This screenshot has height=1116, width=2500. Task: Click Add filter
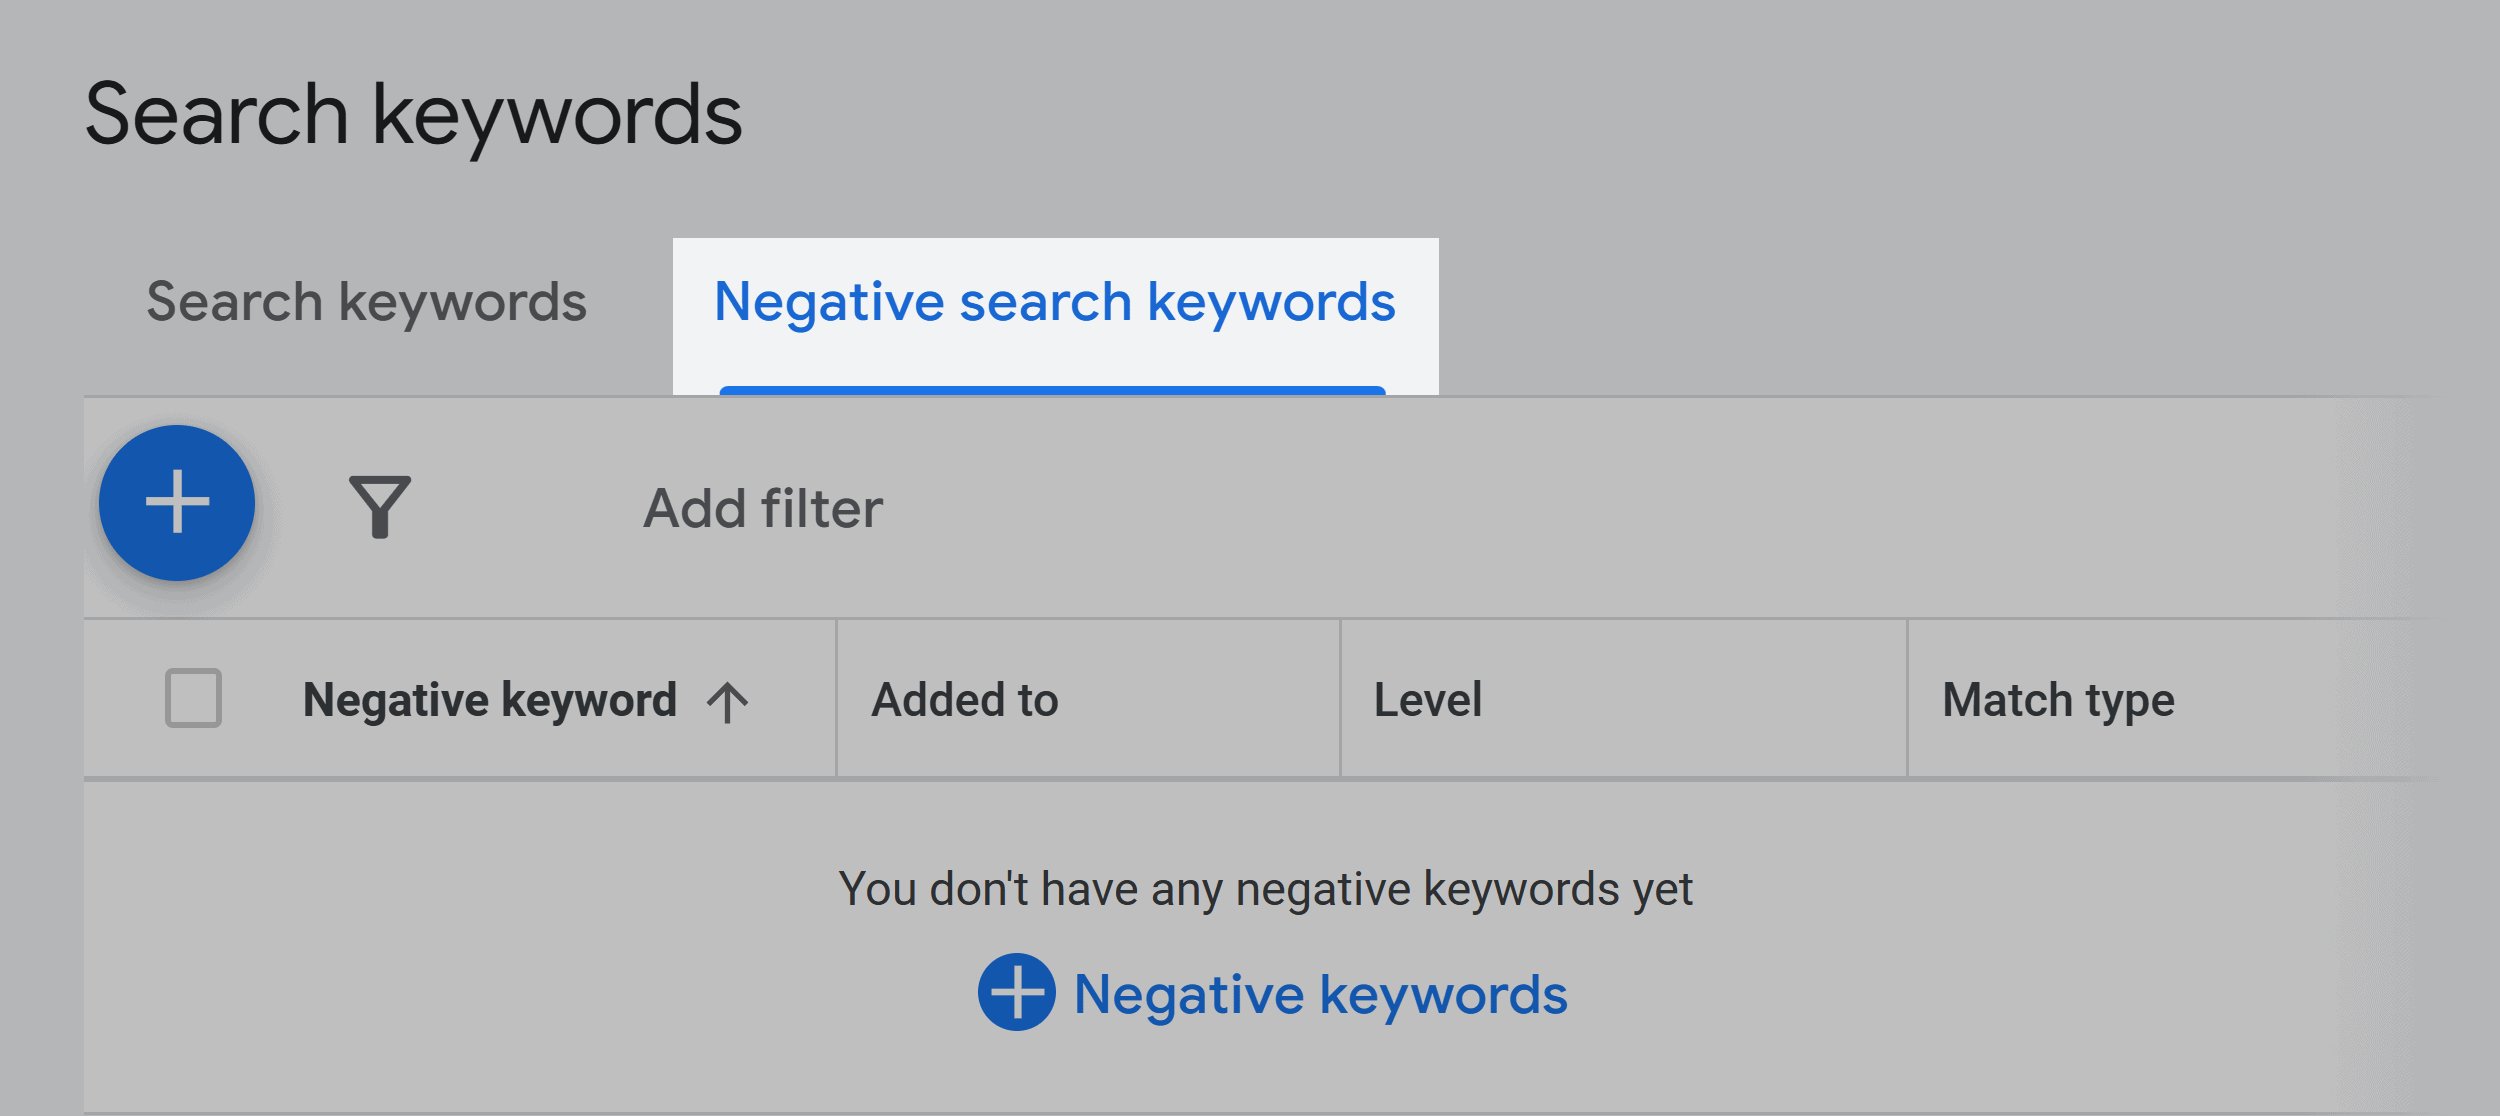(762, 507)
